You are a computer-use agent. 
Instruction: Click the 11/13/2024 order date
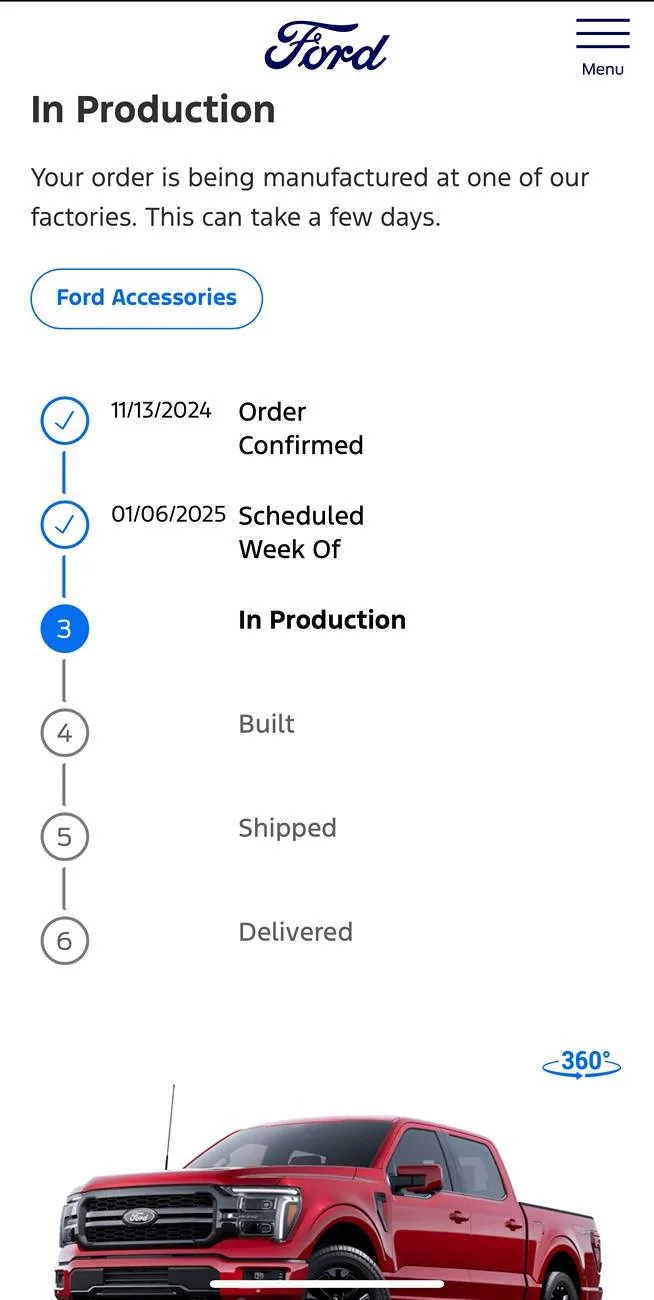tap(161, 411)
